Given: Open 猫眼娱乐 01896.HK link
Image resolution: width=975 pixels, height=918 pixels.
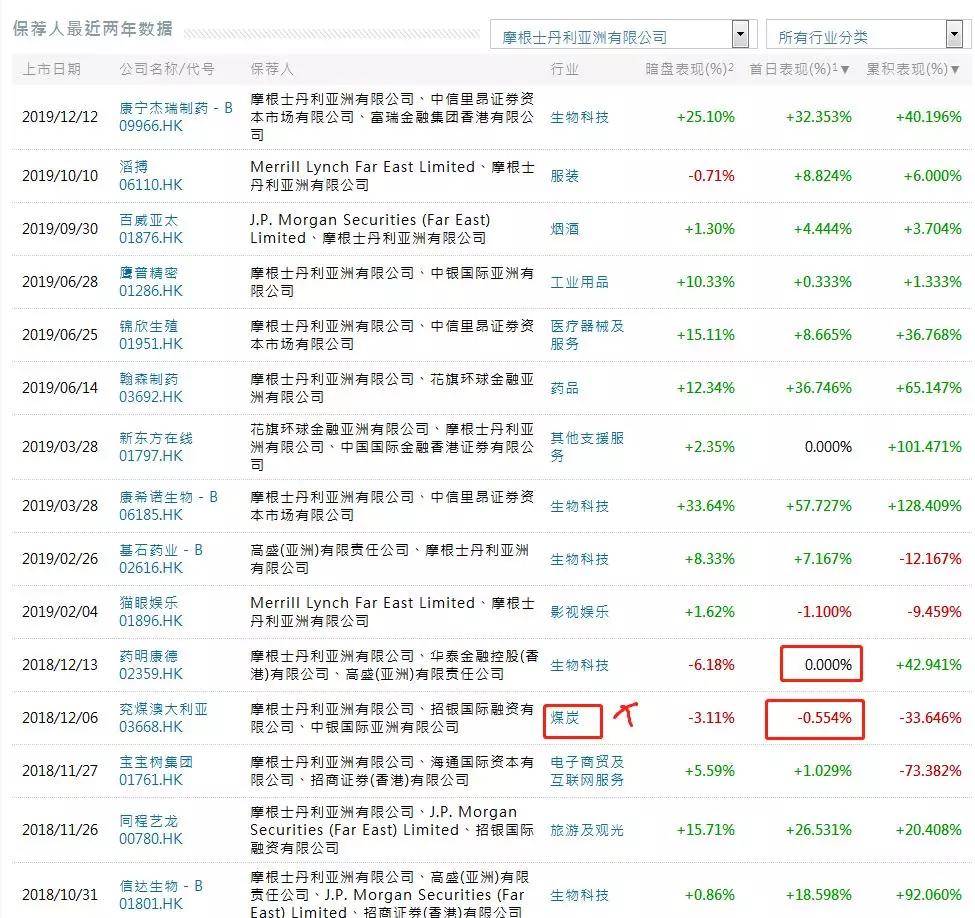Looking at the screenshot, I should 150,611.
